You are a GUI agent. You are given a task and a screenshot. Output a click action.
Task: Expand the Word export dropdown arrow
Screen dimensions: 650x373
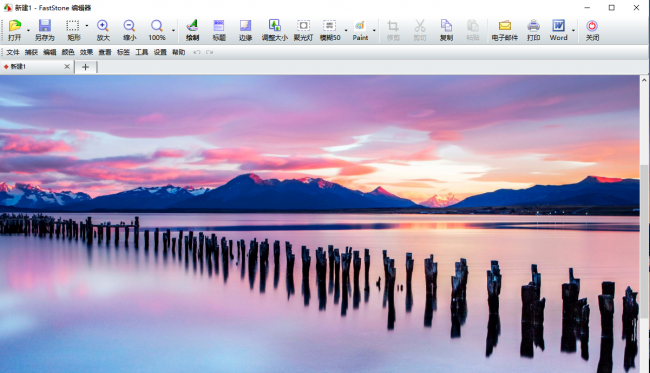pos(573,30)
